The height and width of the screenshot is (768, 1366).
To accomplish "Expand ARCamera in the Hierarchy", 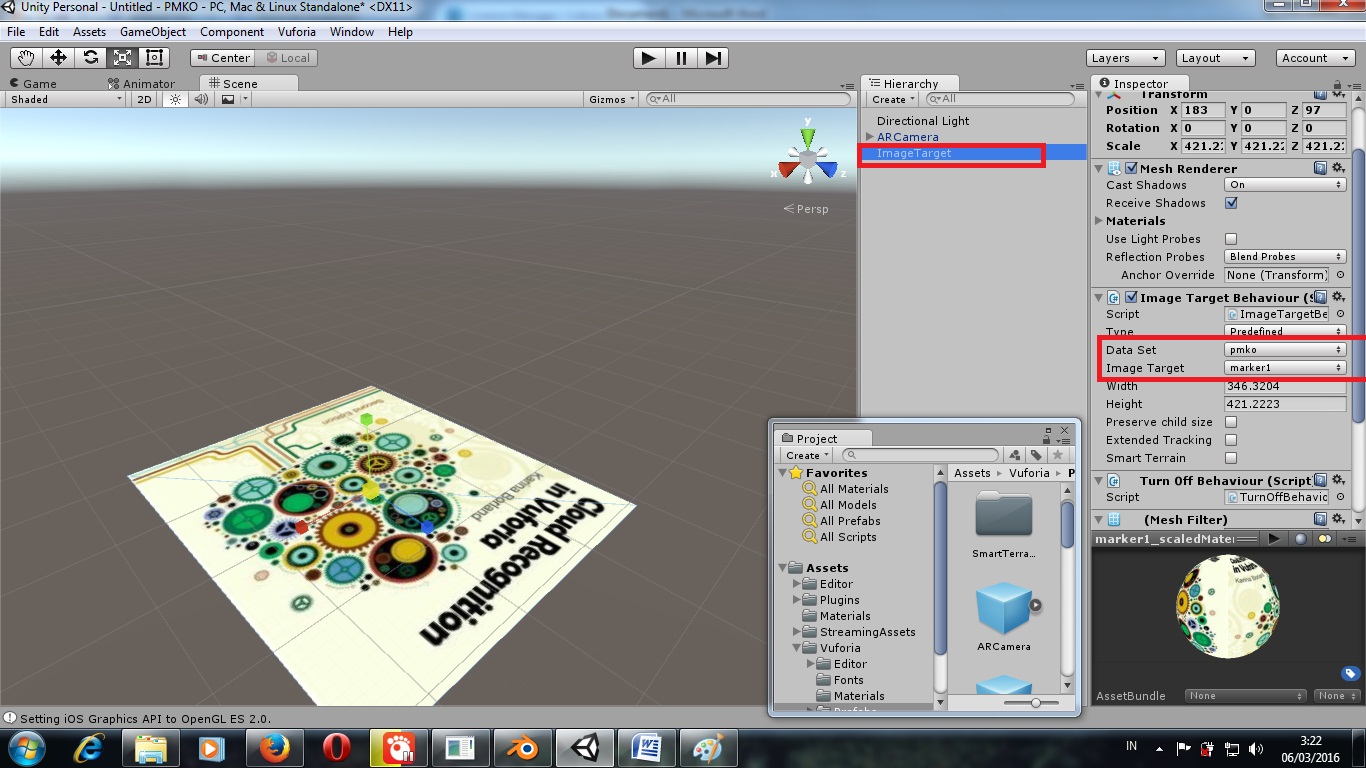I will (870, 137).
